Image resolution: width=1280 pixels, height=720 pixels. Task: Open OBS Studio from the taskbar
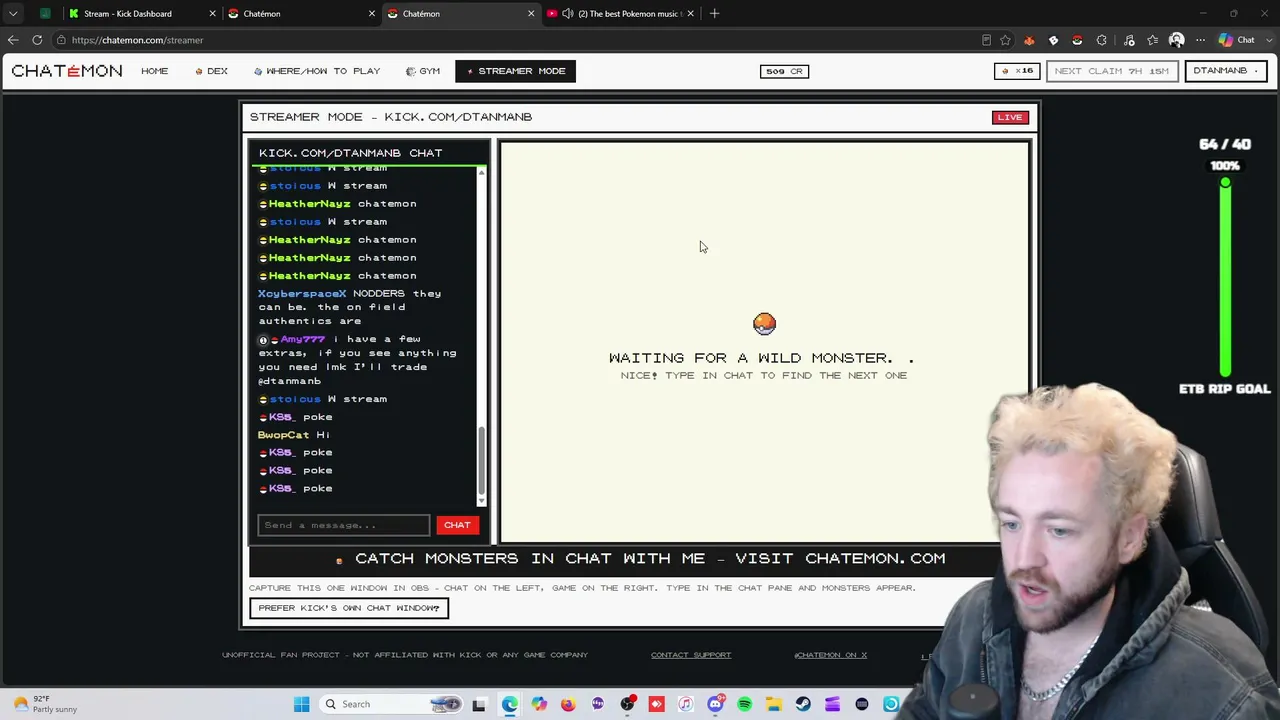click(627, 704)
